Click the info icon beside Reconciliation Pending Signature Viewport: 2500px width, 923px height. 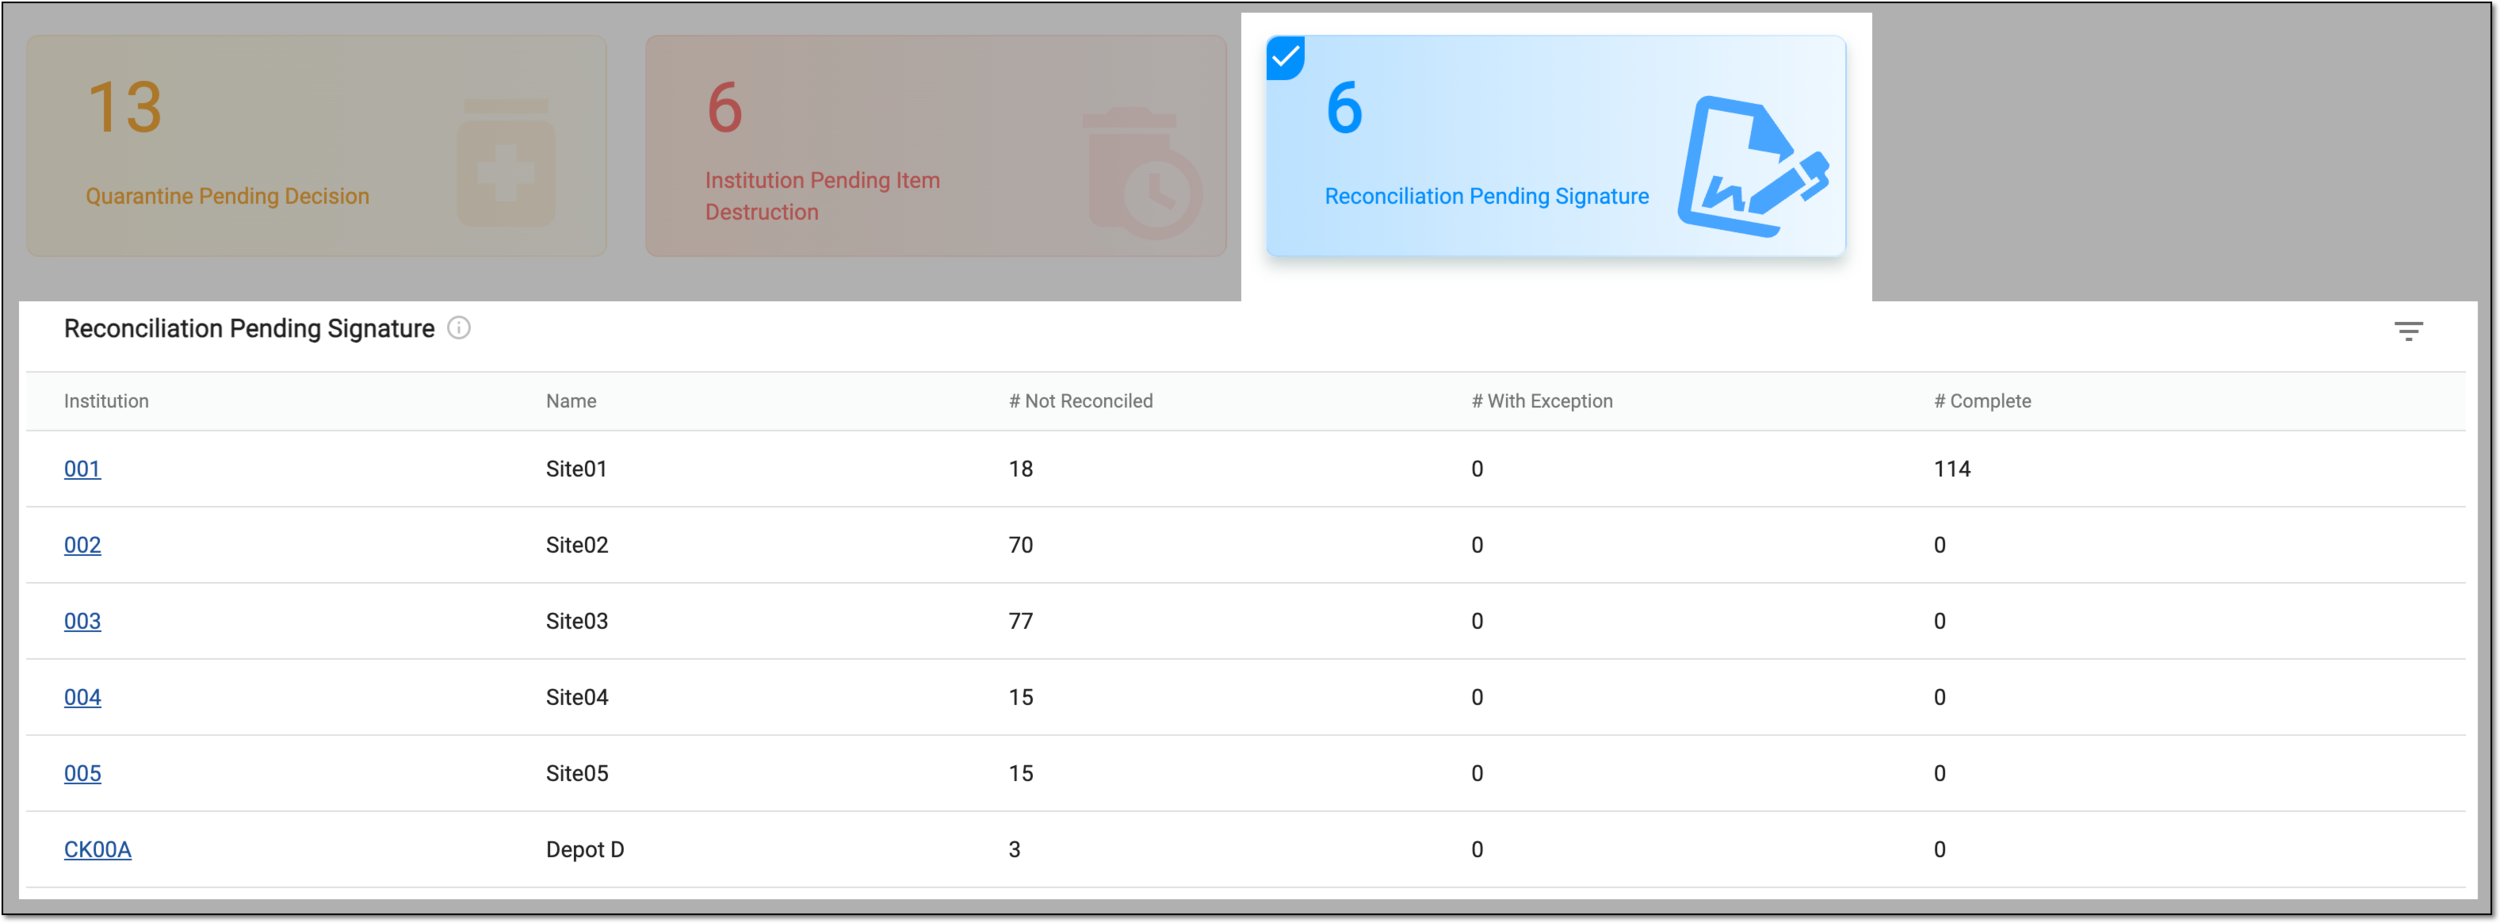[459, 328]
